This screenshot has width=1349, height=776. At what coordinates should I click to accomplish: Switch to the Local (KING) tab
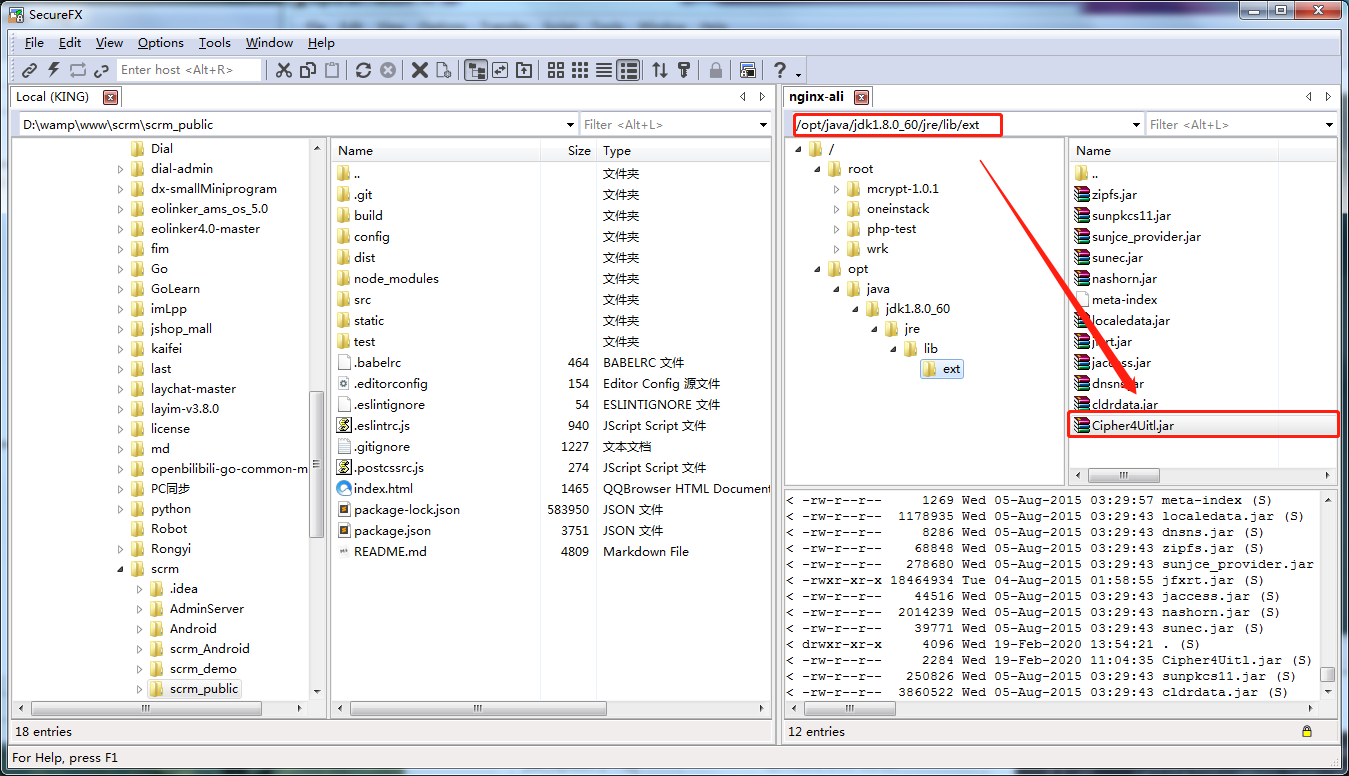(53, 97)
